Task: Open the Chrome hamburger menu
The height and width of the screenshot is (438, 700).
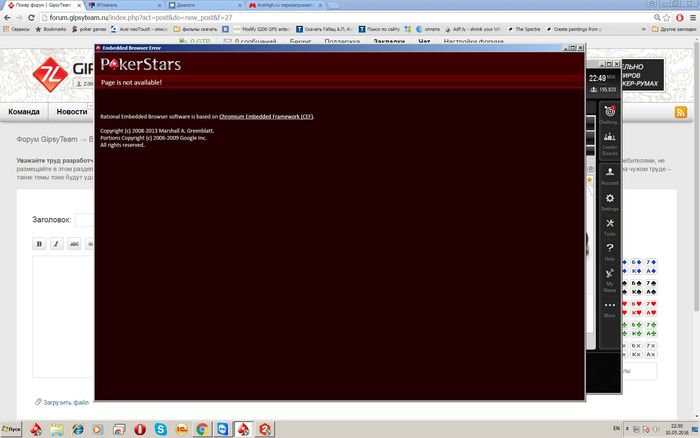Action: coord(693,17)
